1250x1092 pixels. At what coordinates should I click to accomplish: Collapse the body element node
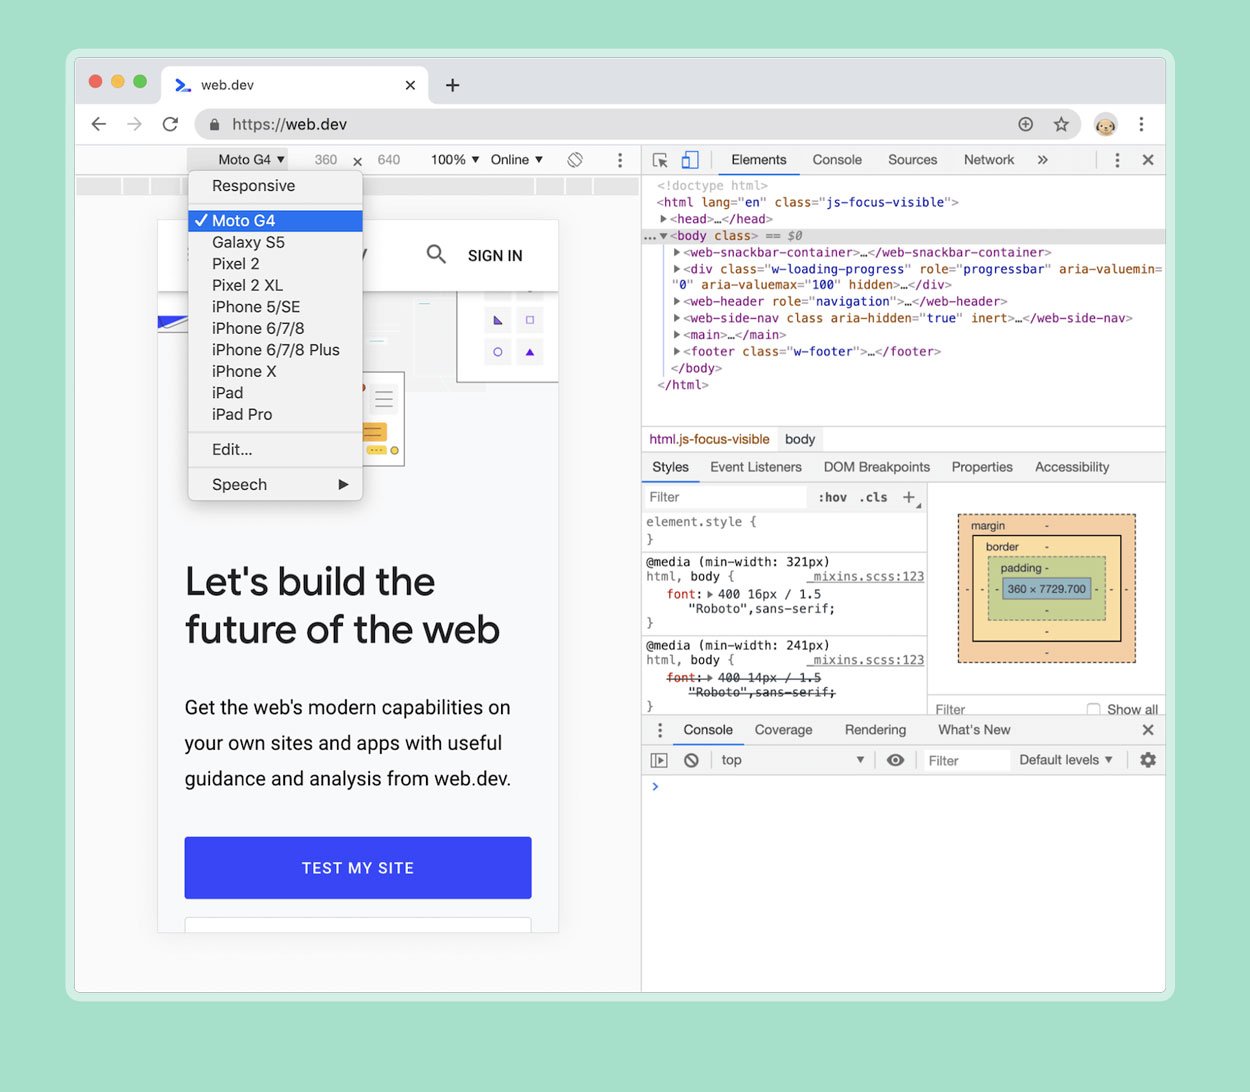click(663, 236)
